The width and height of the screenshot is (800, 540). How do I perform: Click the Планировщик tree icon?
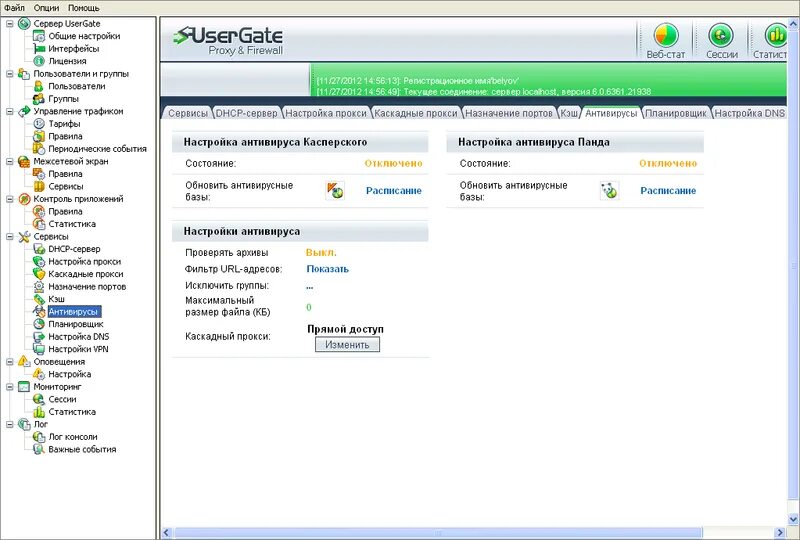(39, 324)
